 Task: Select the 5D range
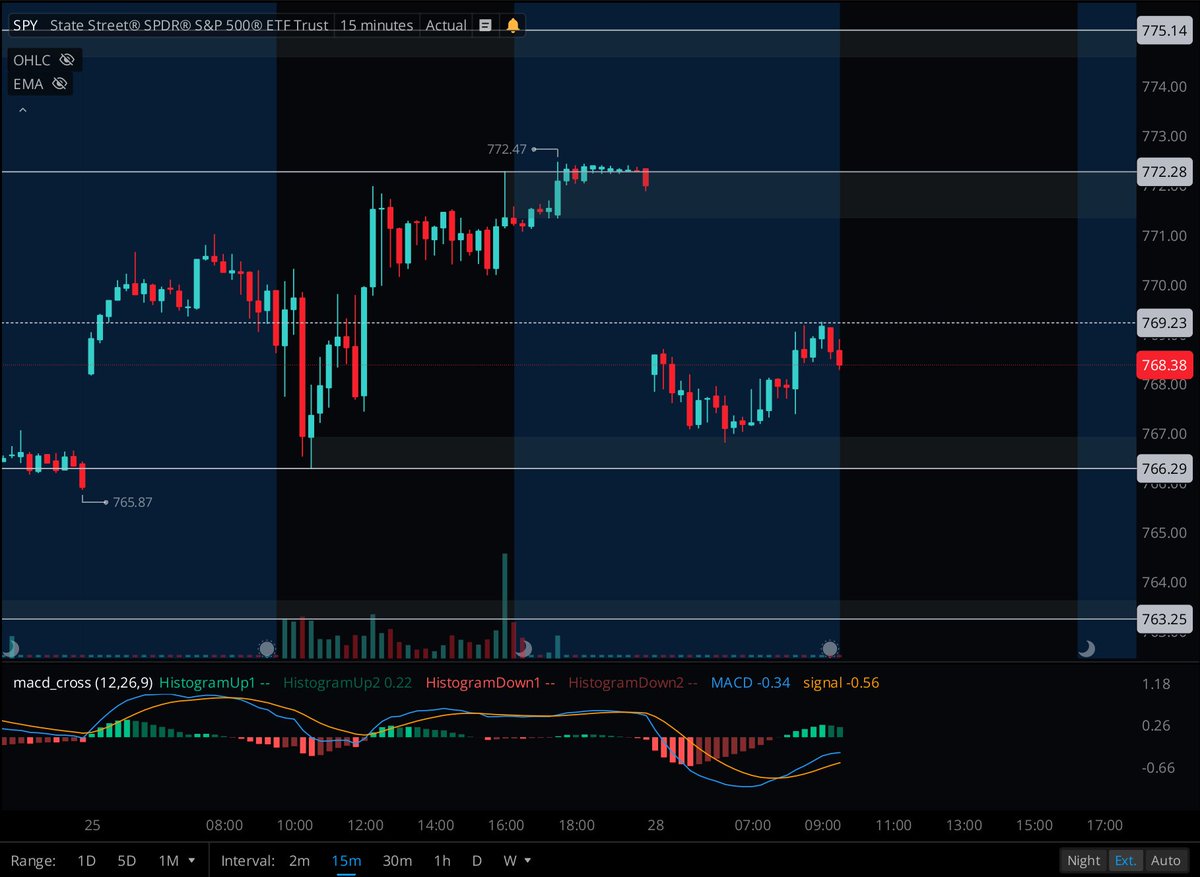[x=127, y=860]
